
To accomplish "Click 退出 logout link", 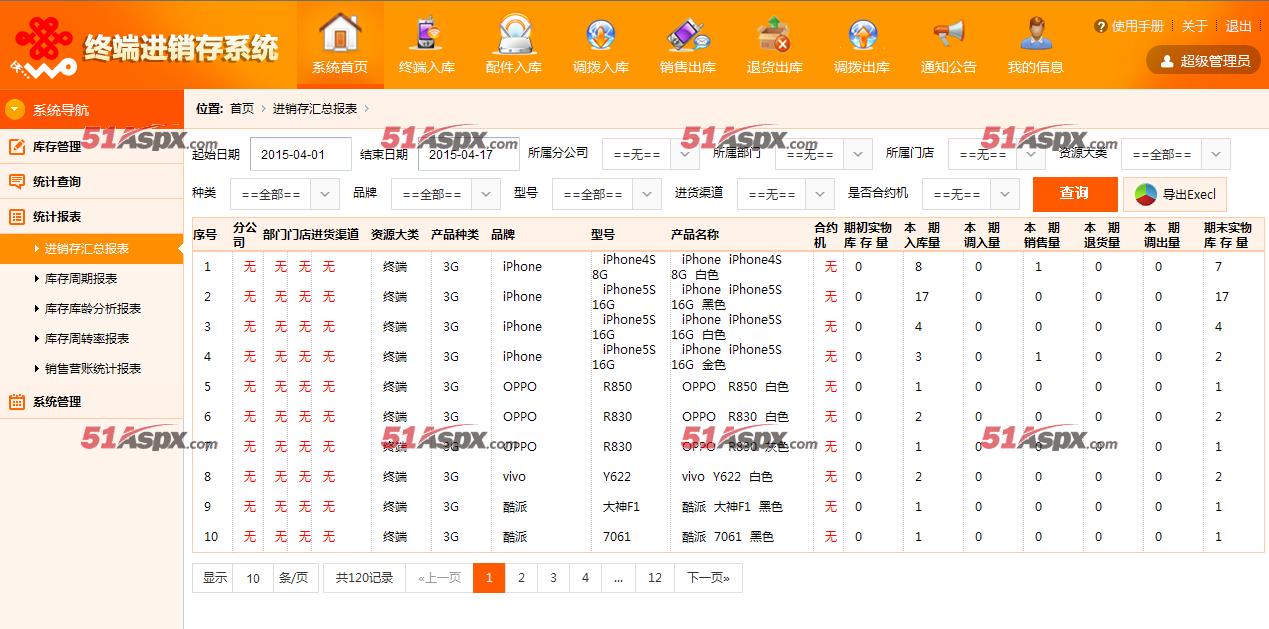I will pyautogui.click(x=1238, y=26).
